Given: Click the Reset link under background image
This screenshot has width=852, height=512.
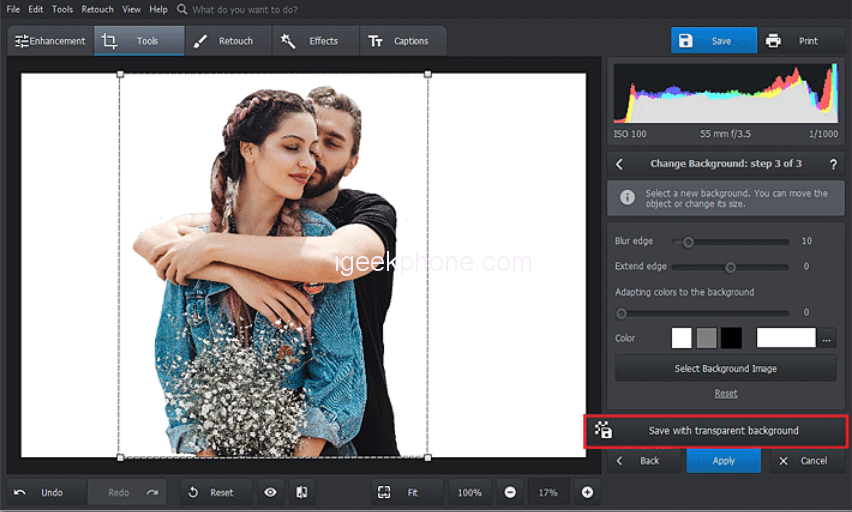Looking at the screenshot, I should pos(725,393).
